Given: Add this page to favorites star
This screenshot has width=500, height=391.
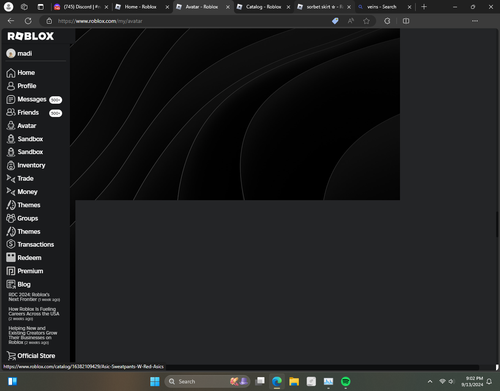Looking at the screenshot, I should [x=366, y=21].
